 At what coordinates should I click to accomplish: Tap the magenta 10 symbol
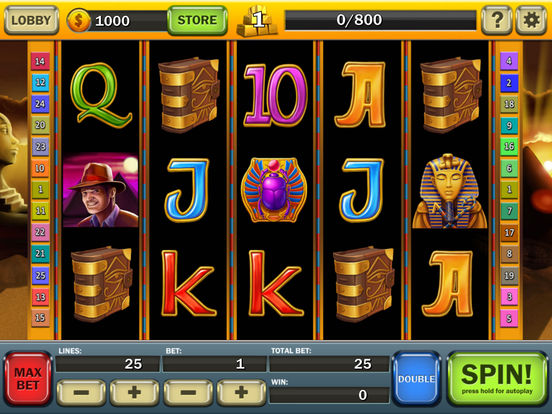click(x=275, y=95)
